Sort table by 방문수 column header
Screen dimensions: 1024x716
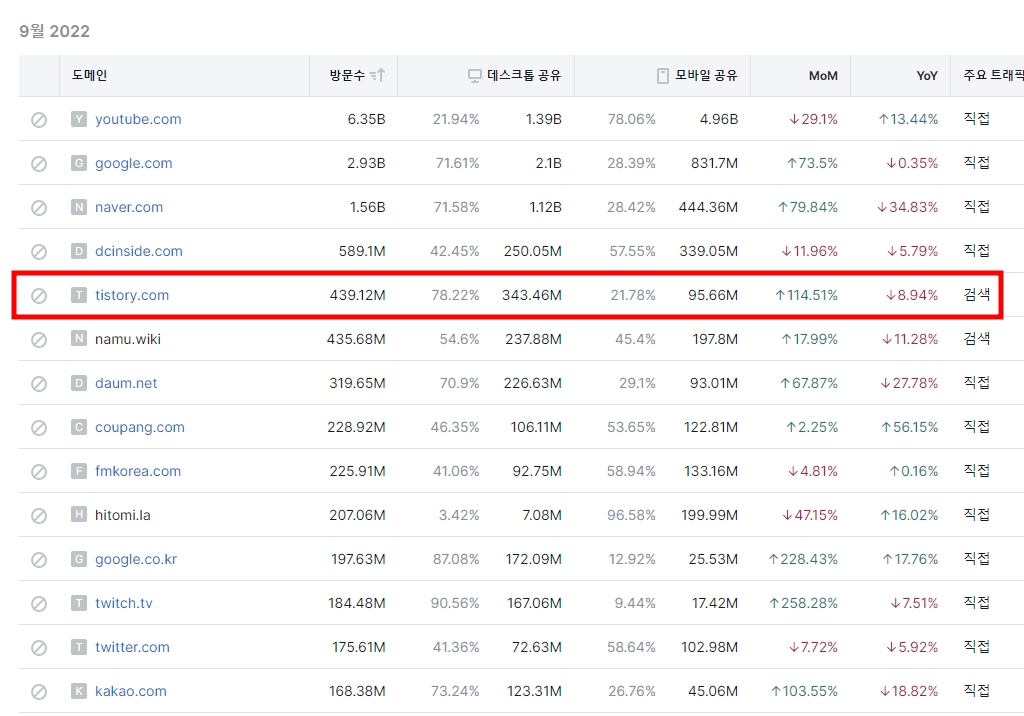[353, 76]
